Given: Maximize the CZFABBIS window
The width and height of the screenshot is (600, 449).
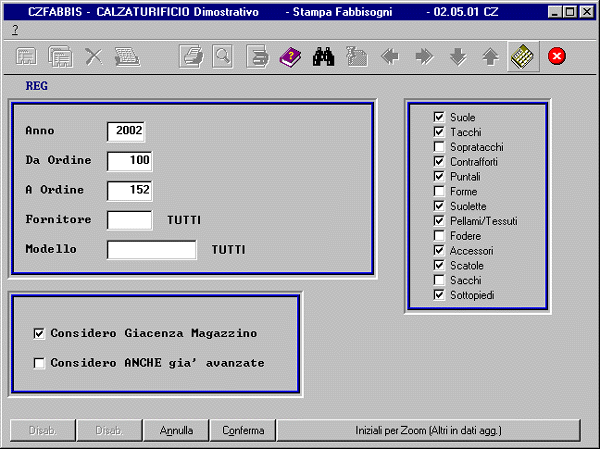Looking at the screenshot, I should 569,12.
